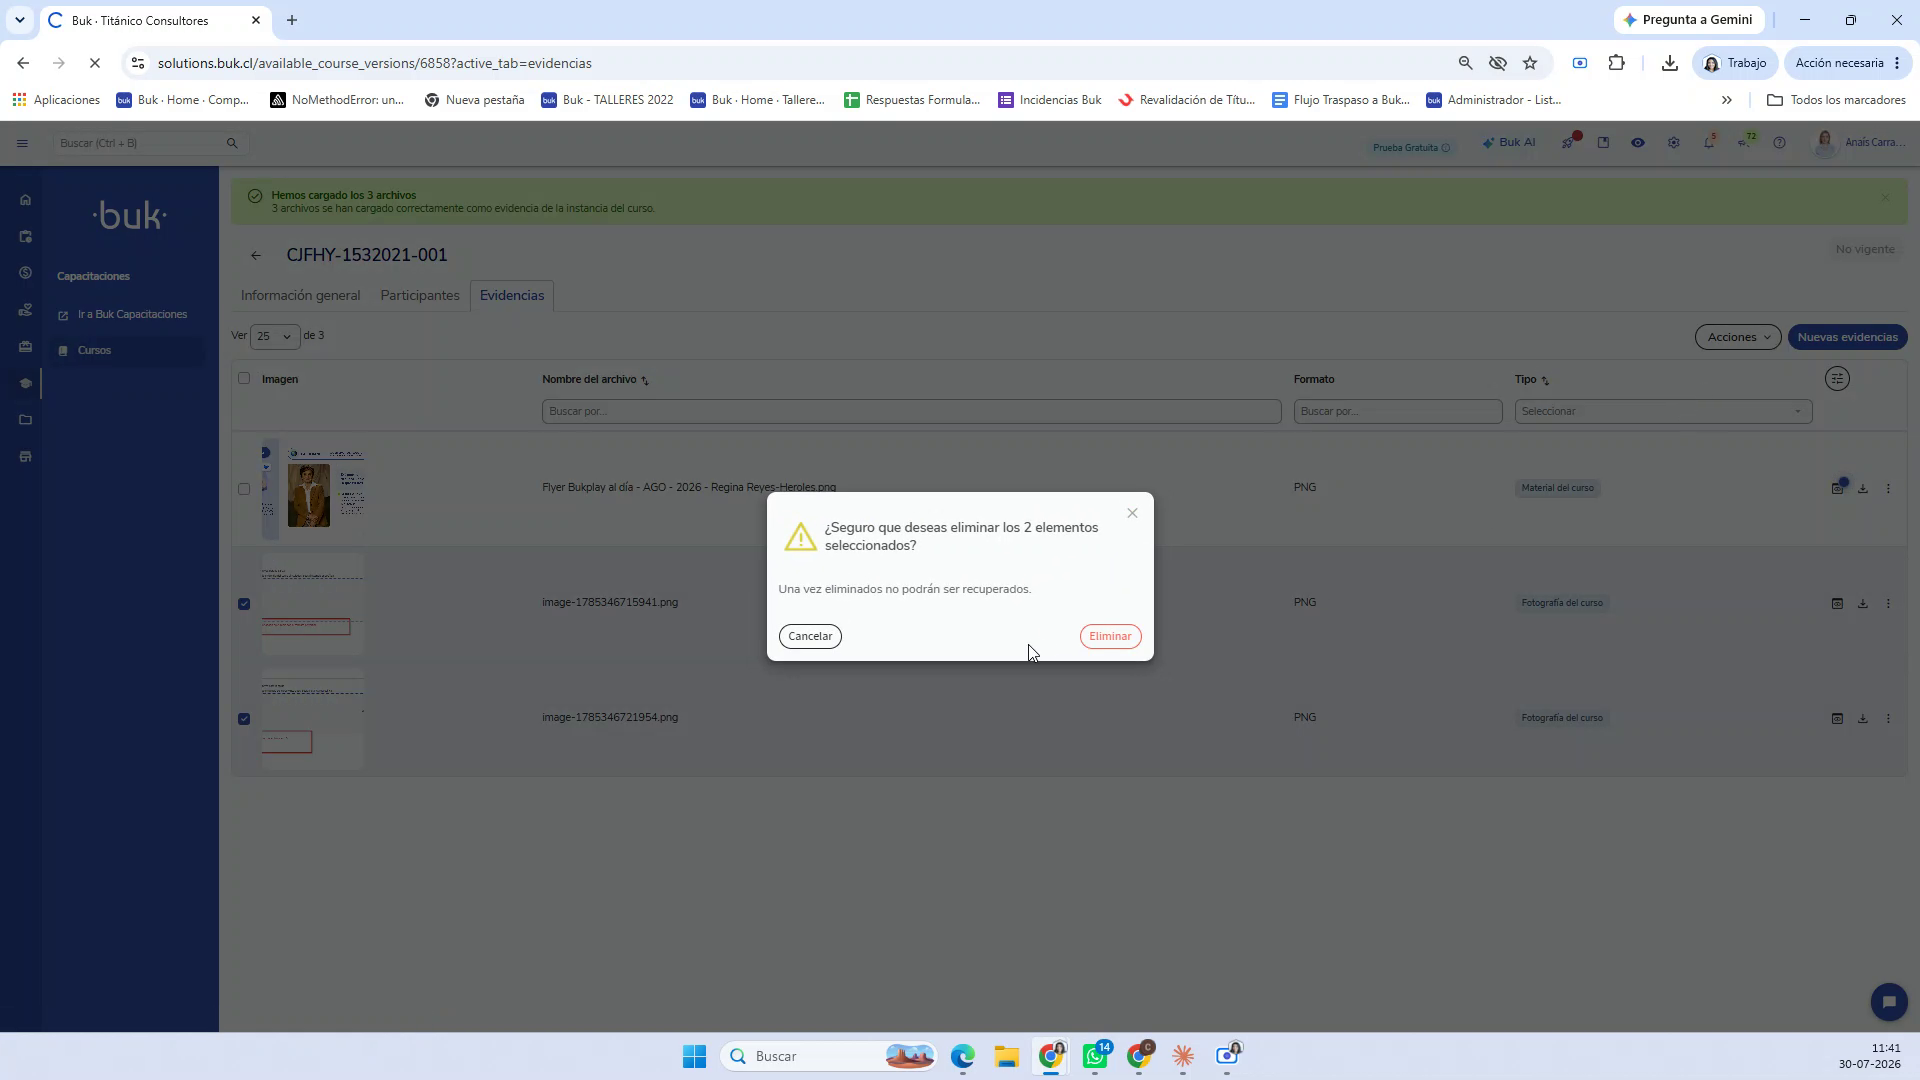The height and width of the screenshot is (1080, 1920).
Task: Click the Formato search field
Action: tap(1397, 412)
